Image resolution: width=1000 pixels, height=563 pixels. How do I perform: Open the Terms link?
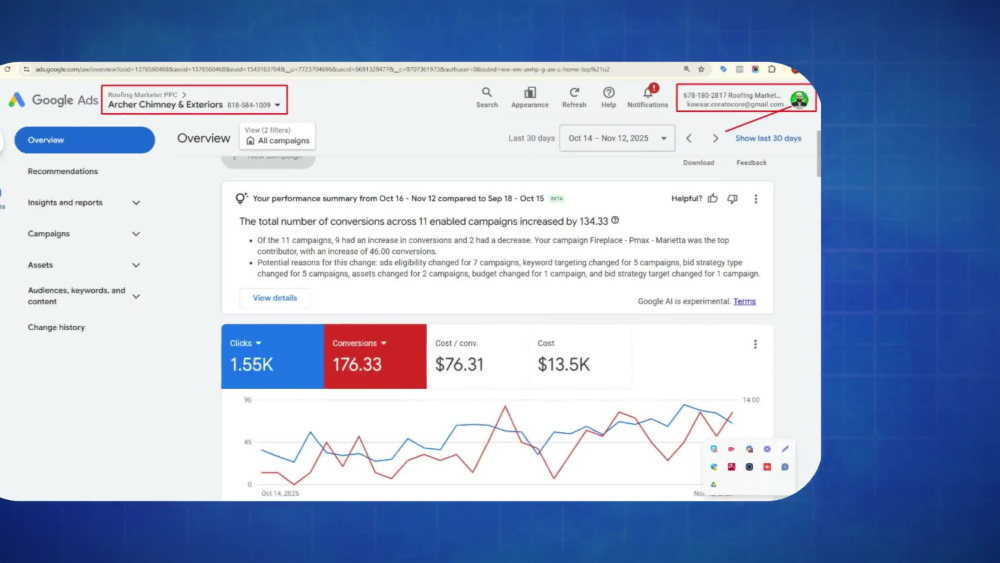pos(744,302)
